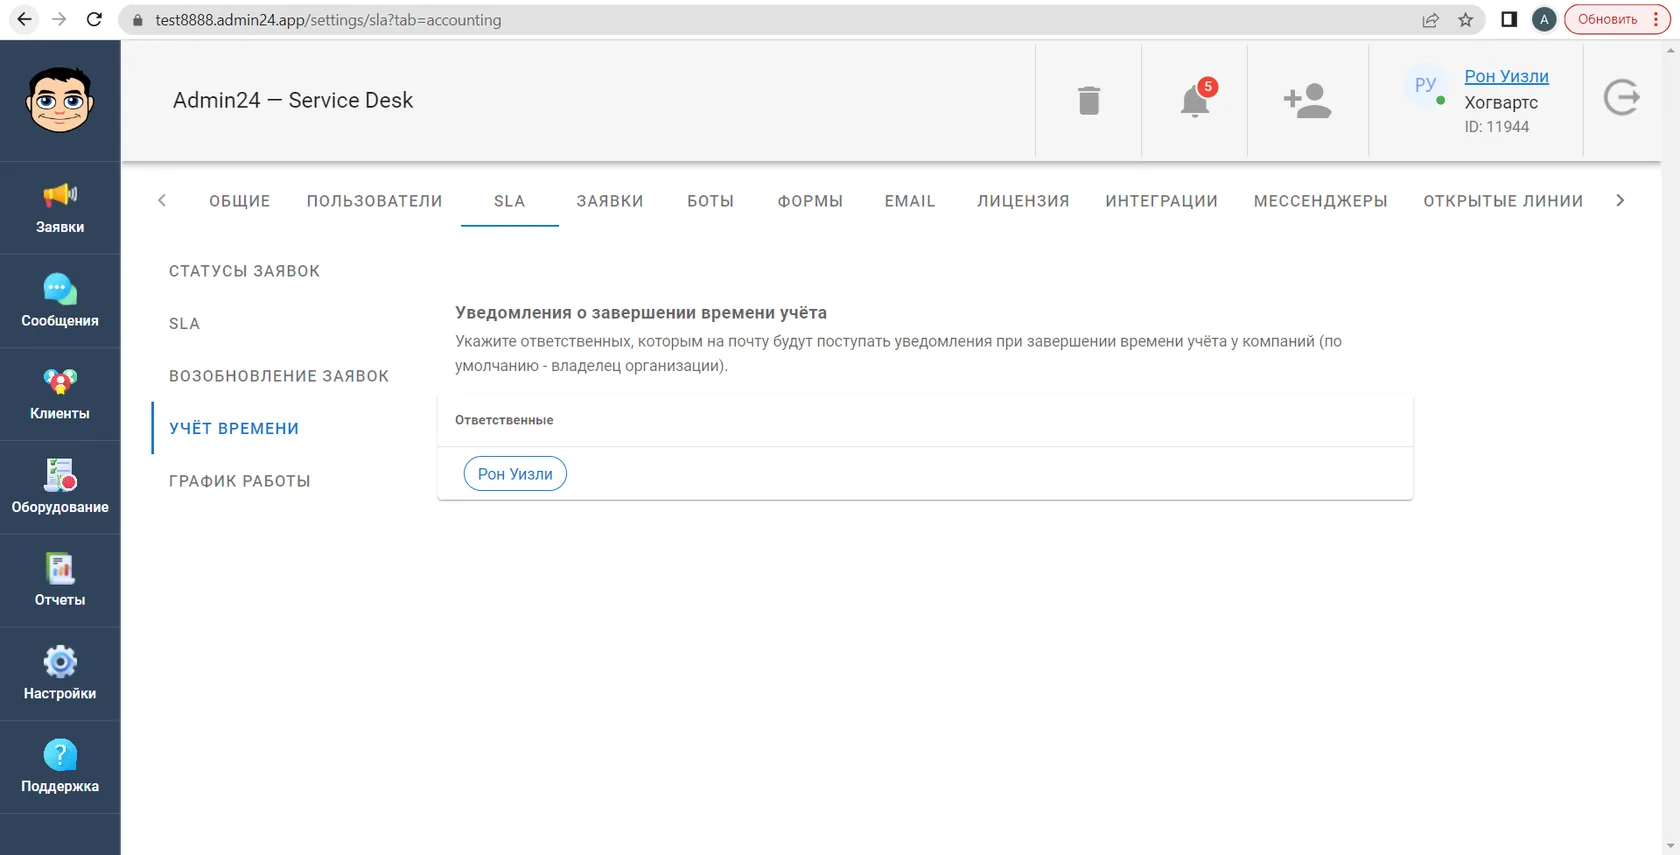Click the Ответственные field label
The height and width of the screenshot is (855, 1680).
[x=504, y=420]
